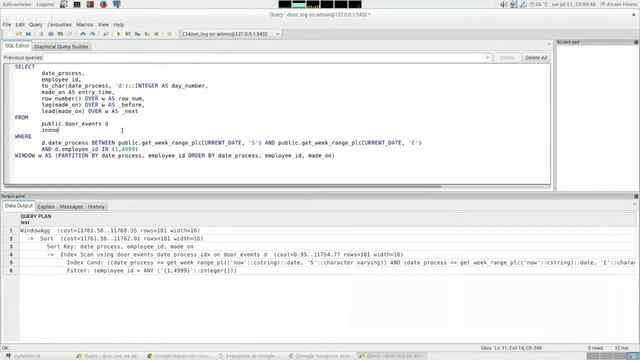Click the Execute pgScript icon
The image size is (640, 360).
(128, 34)
